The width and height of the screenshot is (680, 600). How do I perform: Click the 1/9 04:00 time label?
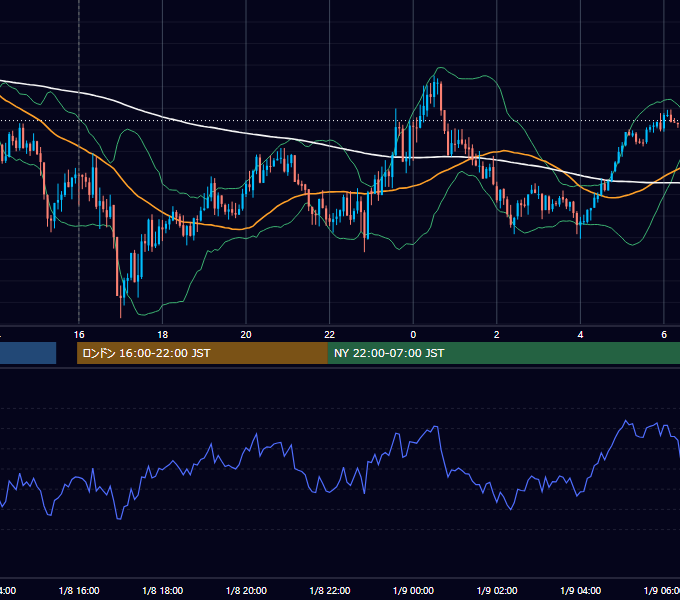(x=581, y=590)
